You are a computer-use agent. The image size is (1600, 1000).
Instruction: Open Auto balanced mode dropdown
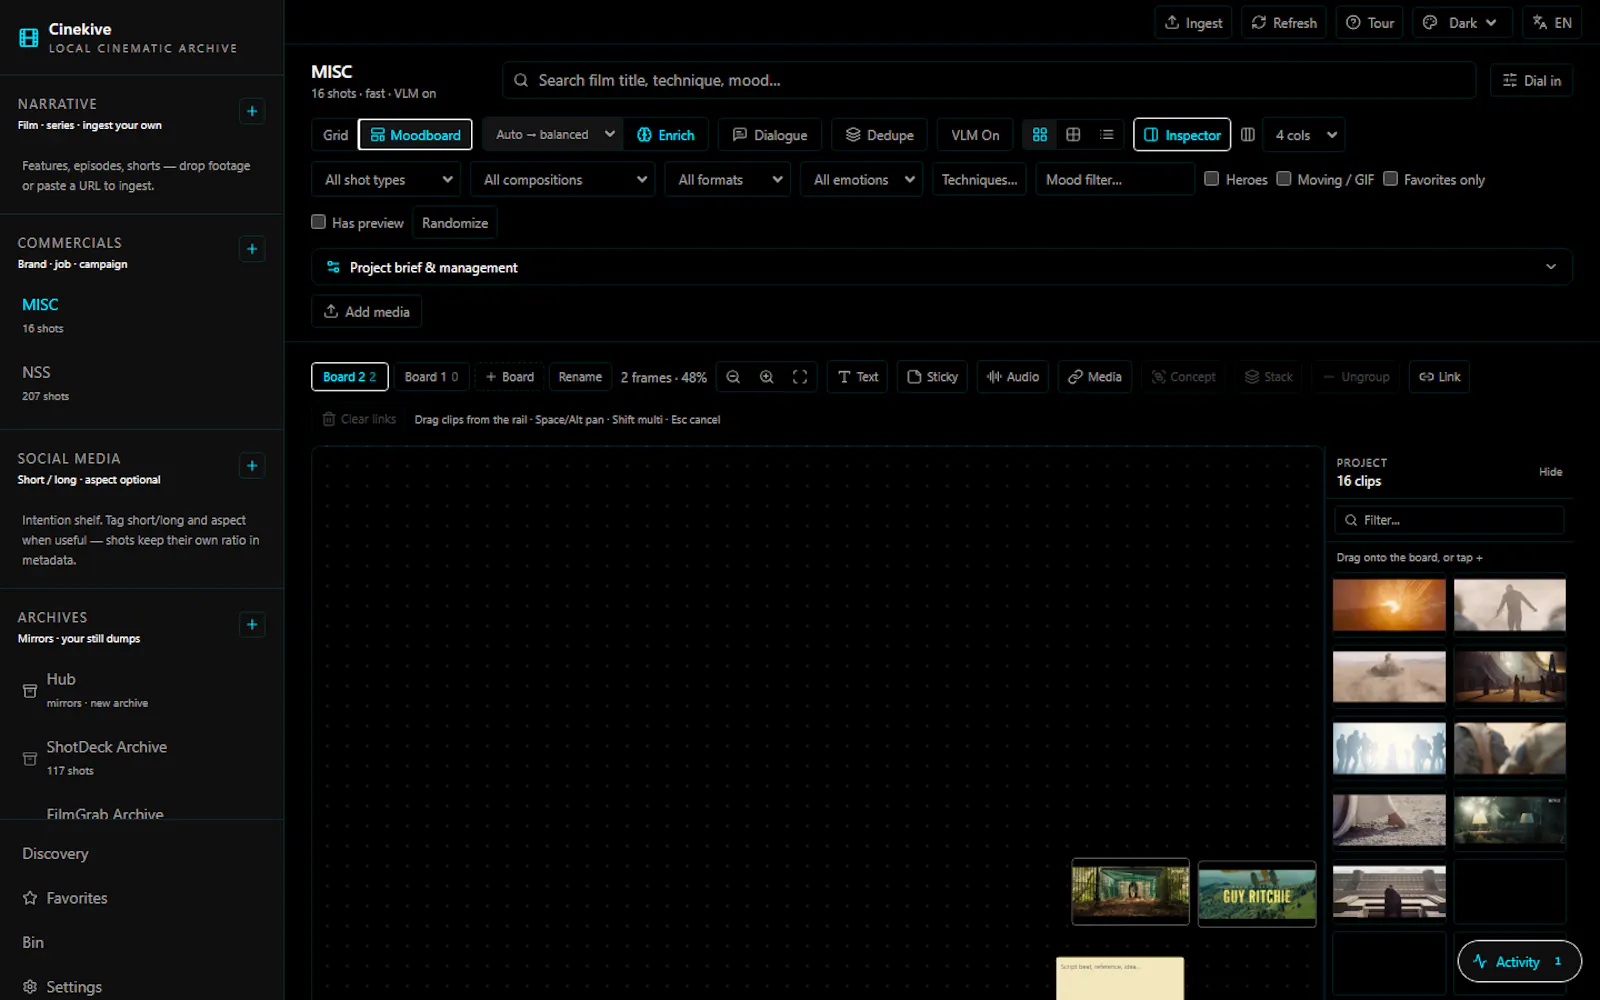pyautogui.click(x=553, y=135)
